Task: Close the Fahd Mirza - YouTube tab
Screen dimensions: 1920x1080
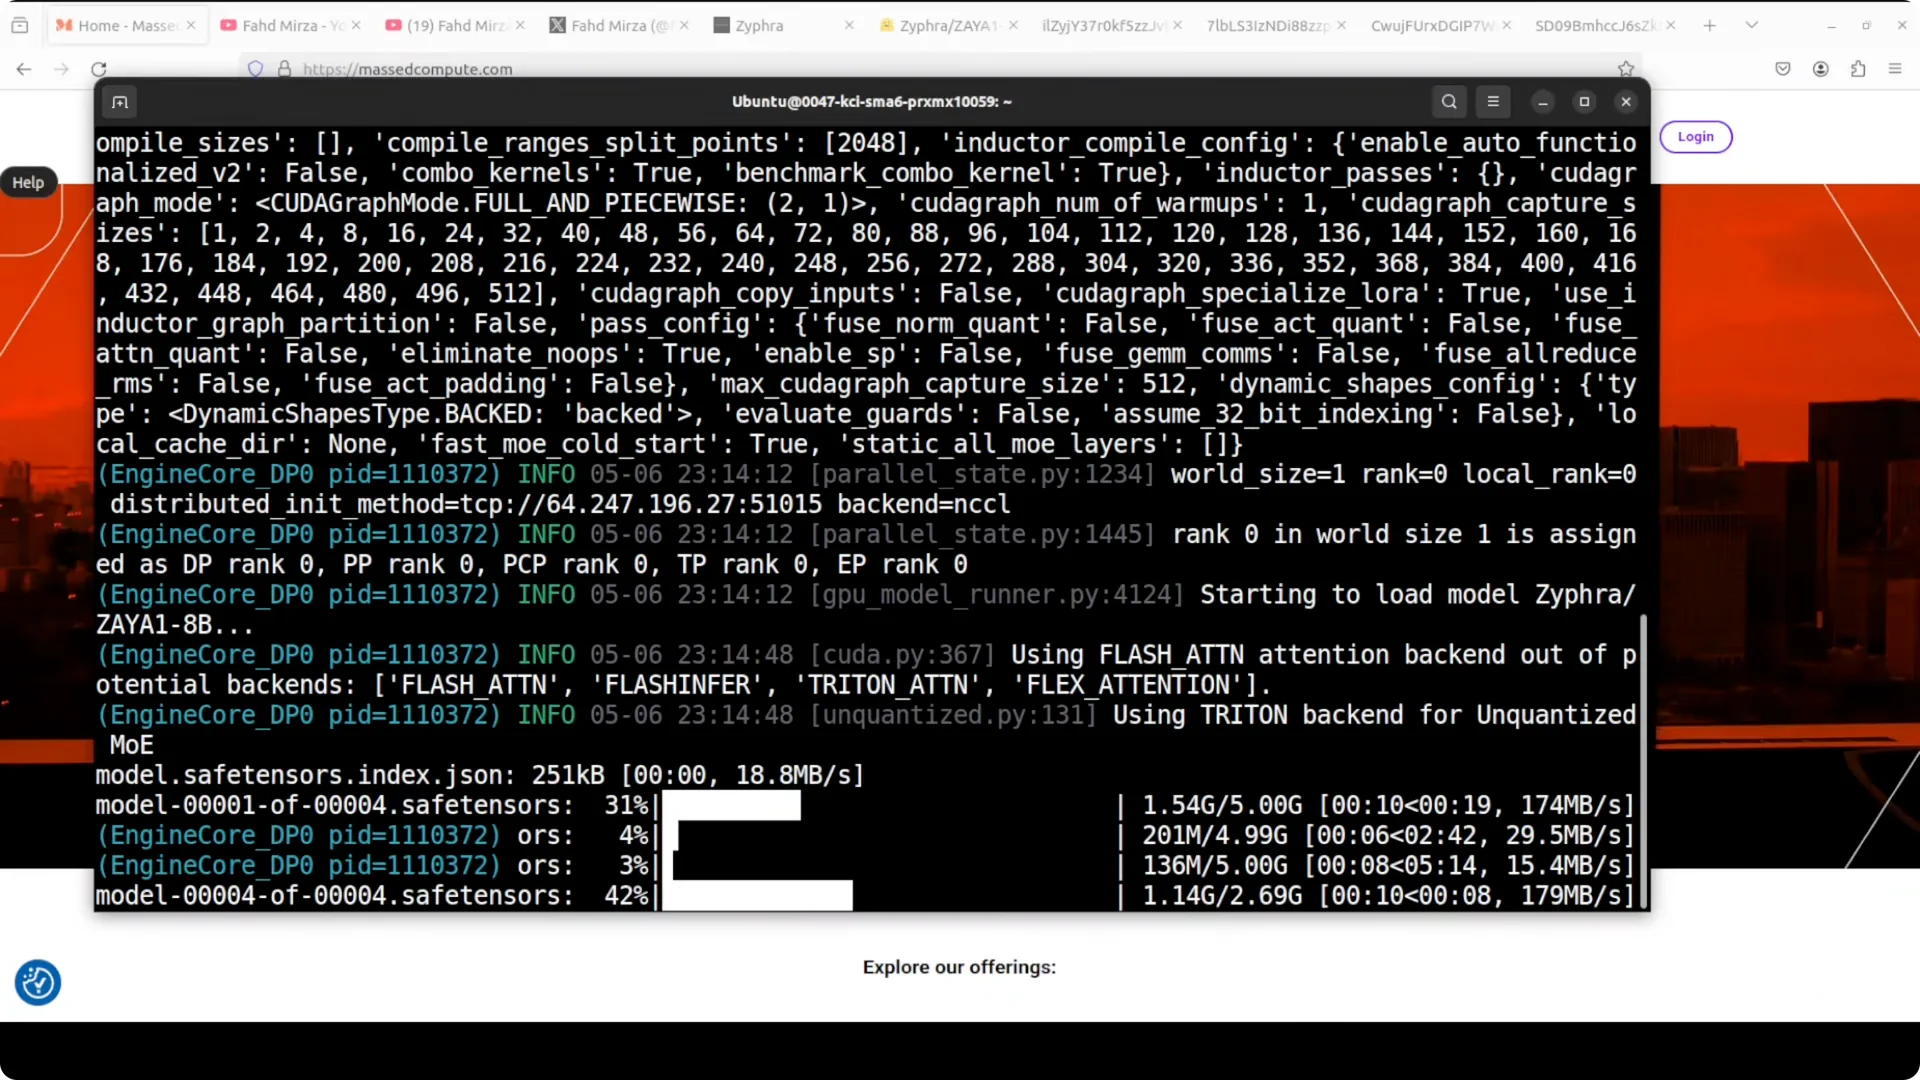Action: (357, 25)
